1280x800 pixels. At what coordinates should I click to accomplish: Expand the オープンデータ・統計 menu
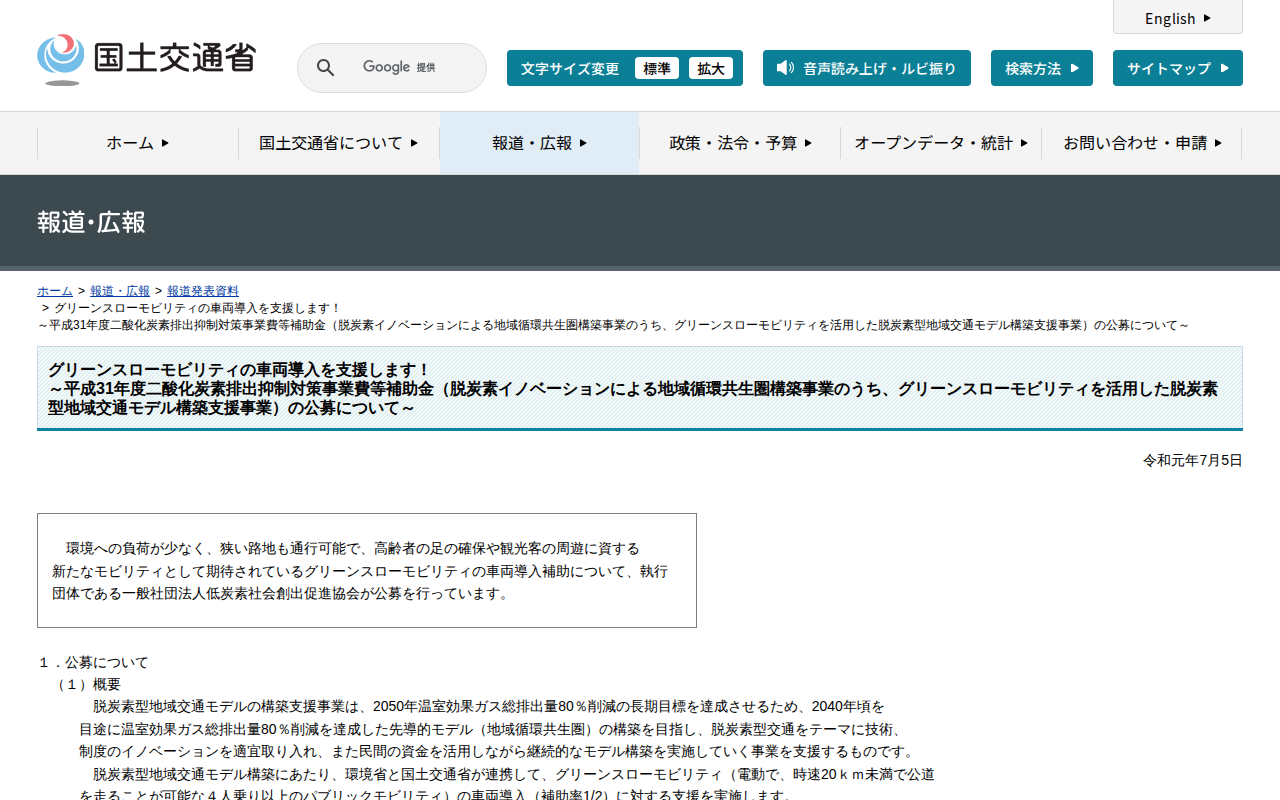pyautogui.click(x=940, y=143)
